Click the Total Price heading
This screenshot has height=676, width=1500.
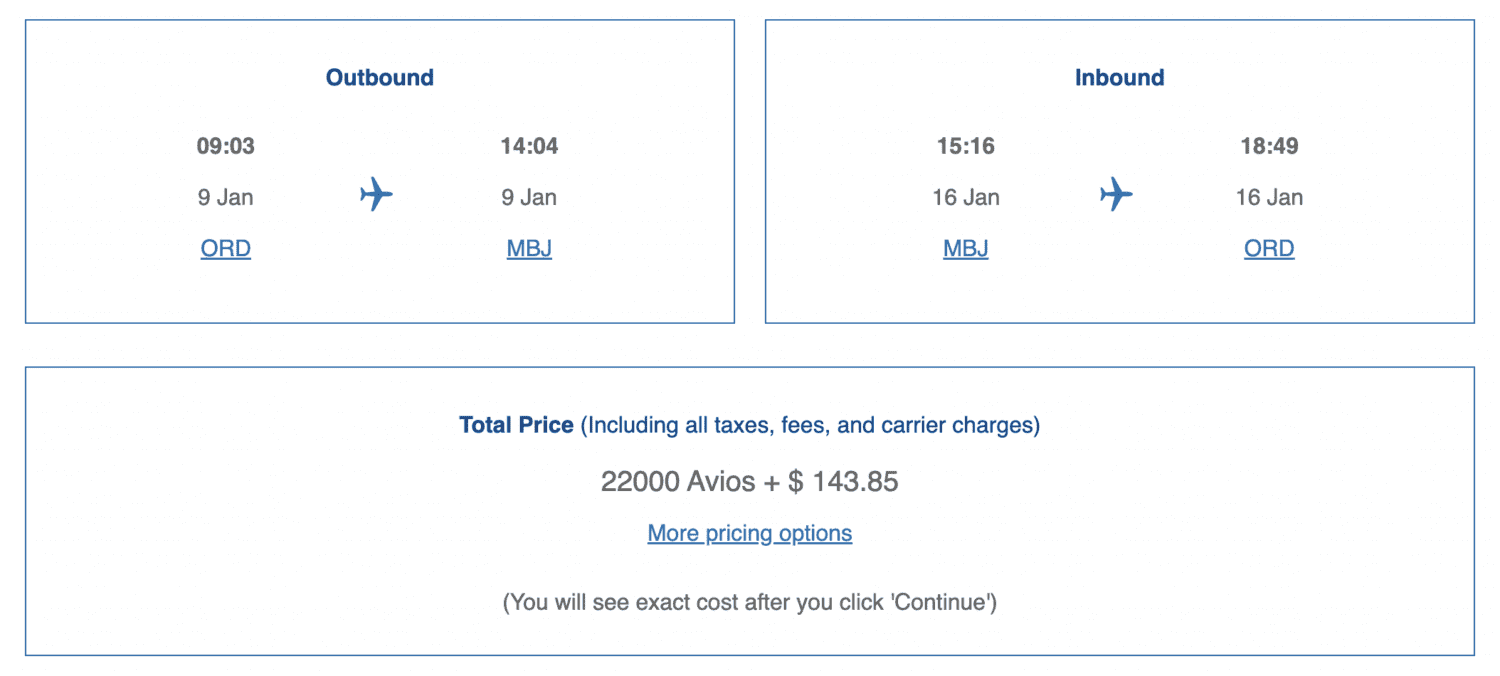tap(516, 425)
